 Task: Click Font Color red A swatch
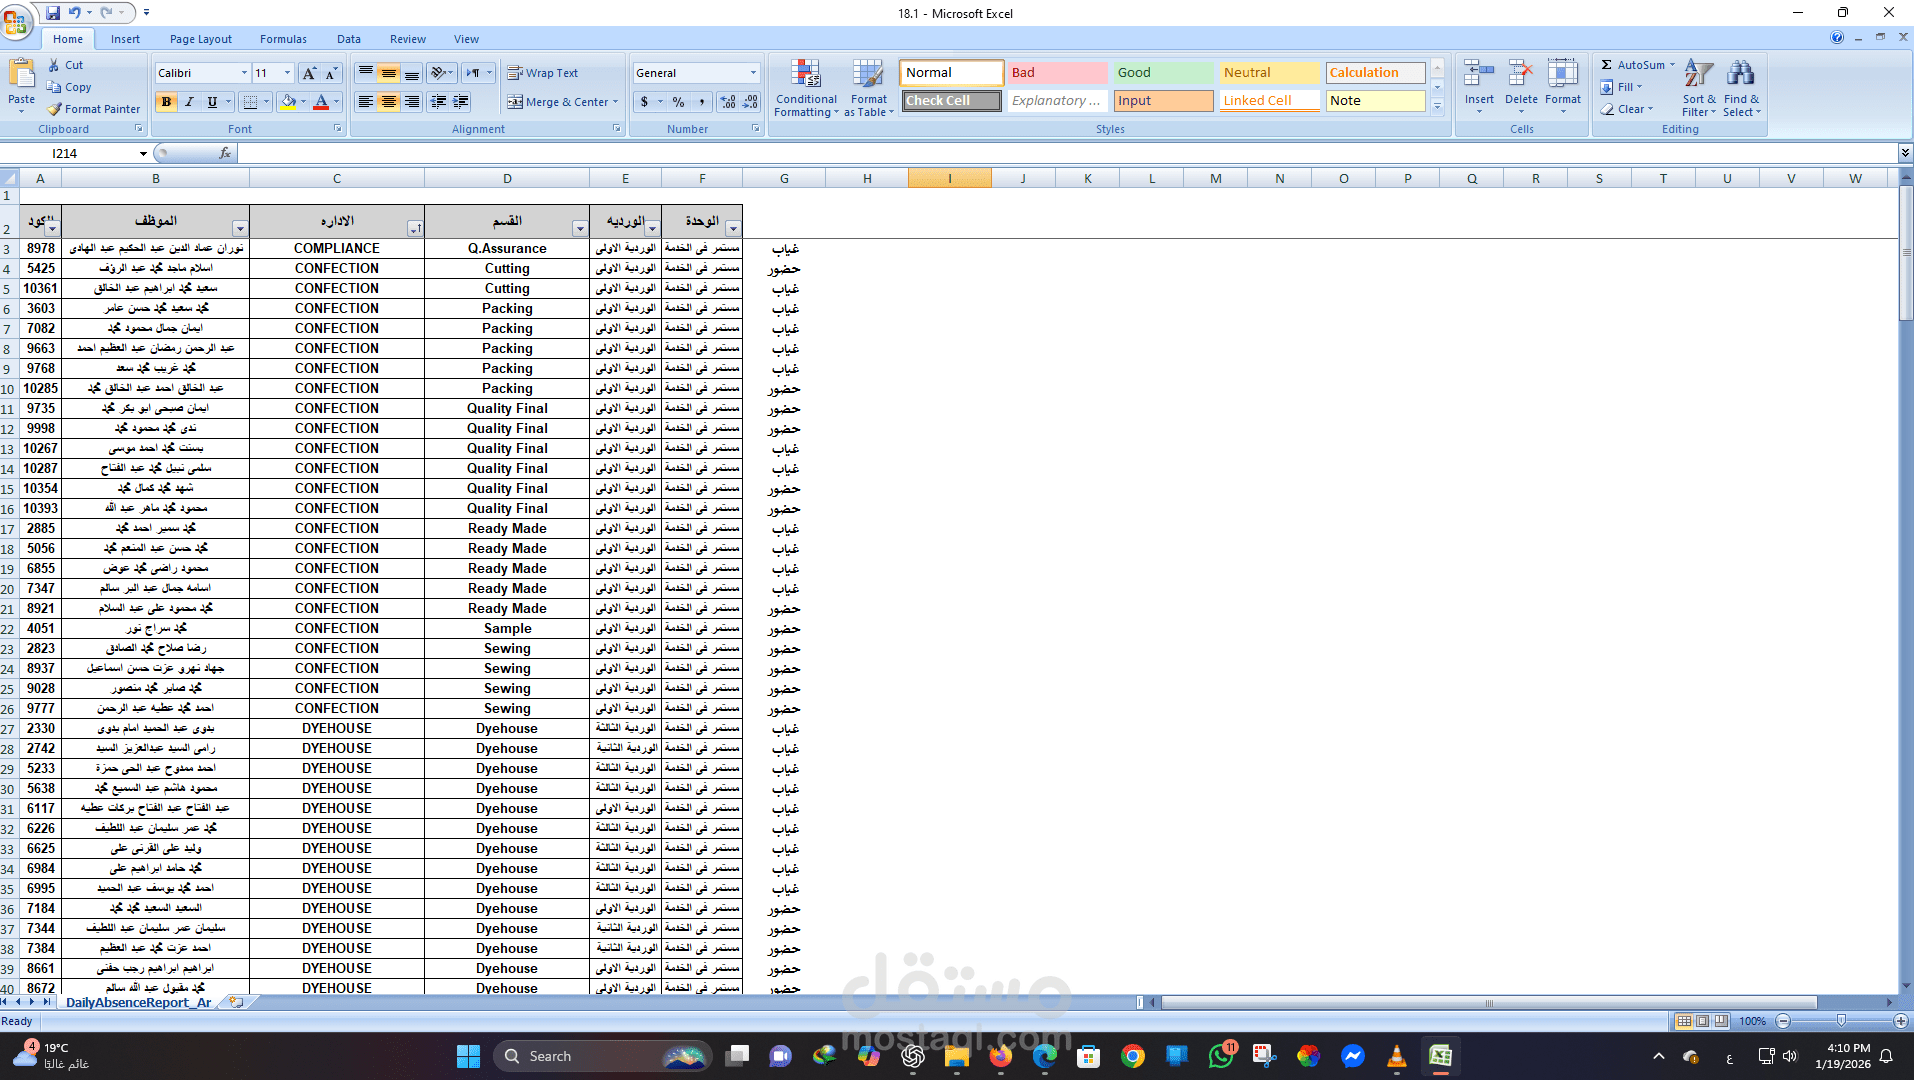point(321,102)
